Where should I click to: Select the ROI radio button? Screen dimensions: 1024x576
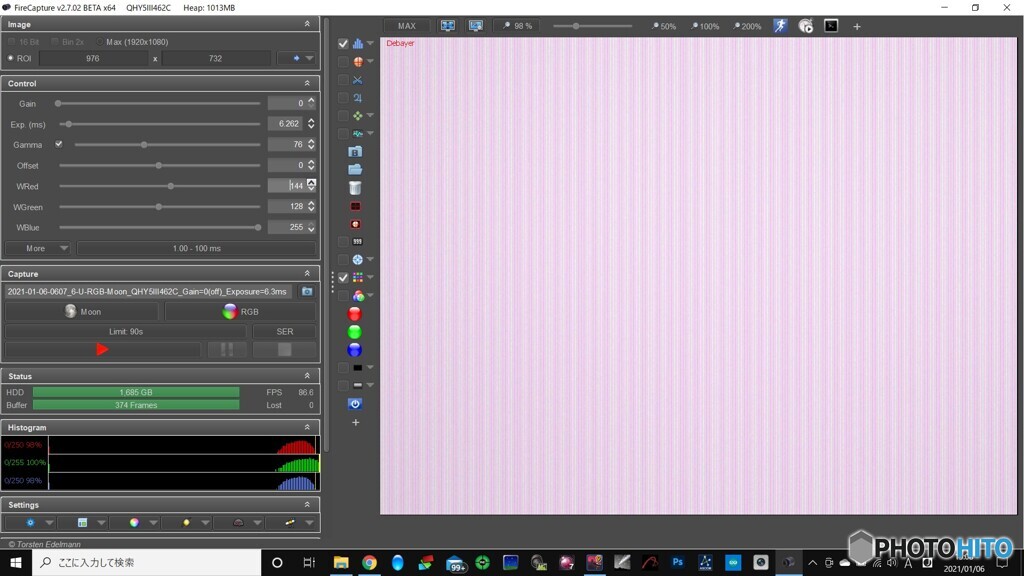coord(11,59)
